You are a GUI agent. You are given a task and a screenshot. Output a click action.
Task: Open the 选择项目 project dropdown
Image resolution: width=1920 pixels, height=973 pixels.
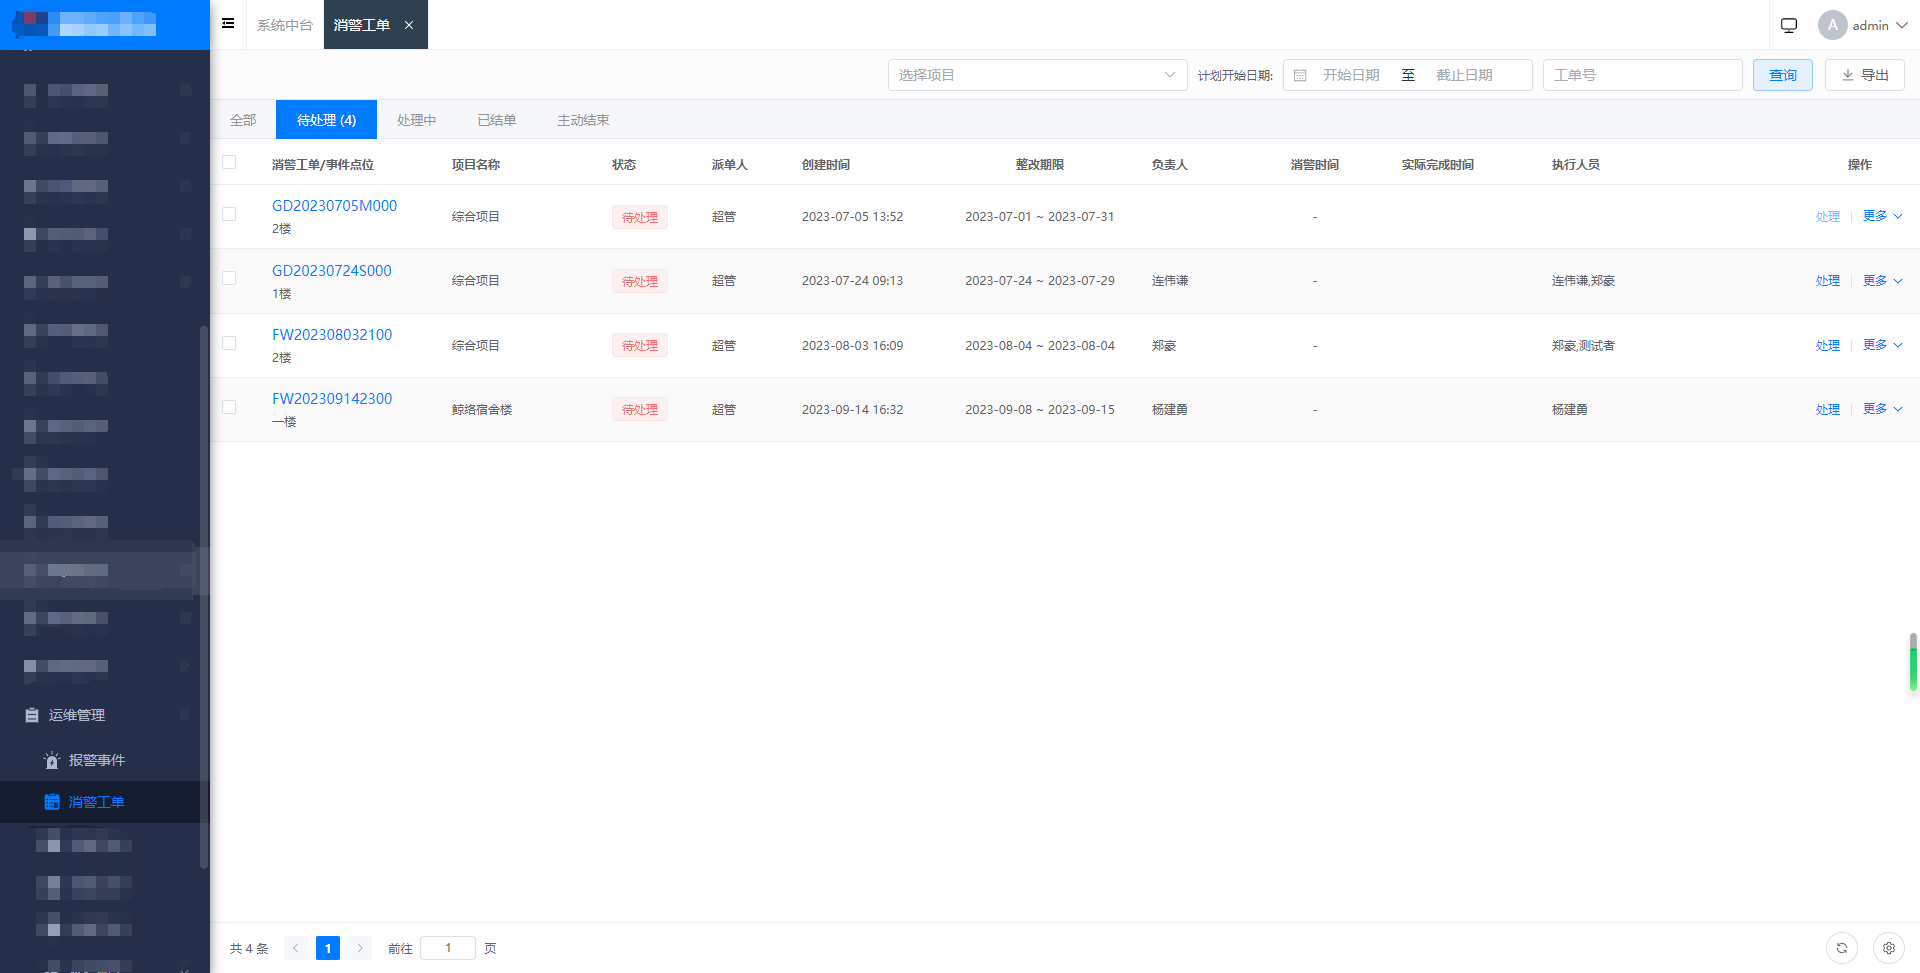click(x=1037, y=75)
